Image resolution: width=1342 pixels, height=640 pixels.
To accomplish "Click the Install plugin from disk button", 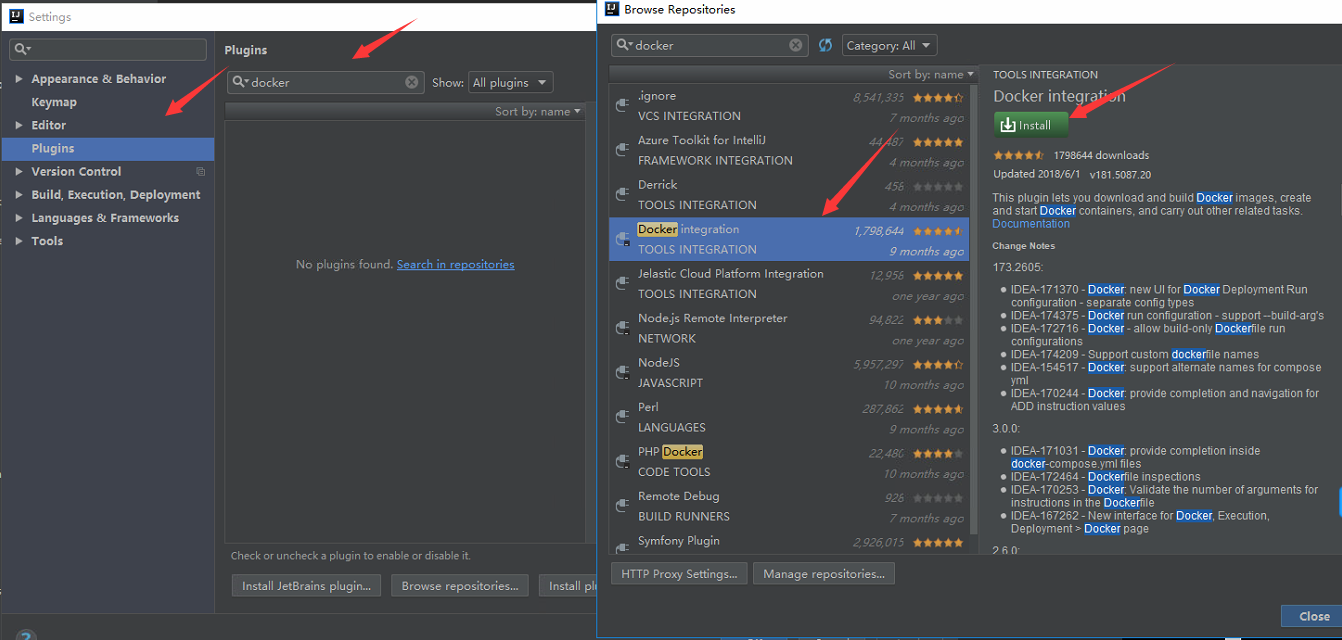I will coord(568,586).
